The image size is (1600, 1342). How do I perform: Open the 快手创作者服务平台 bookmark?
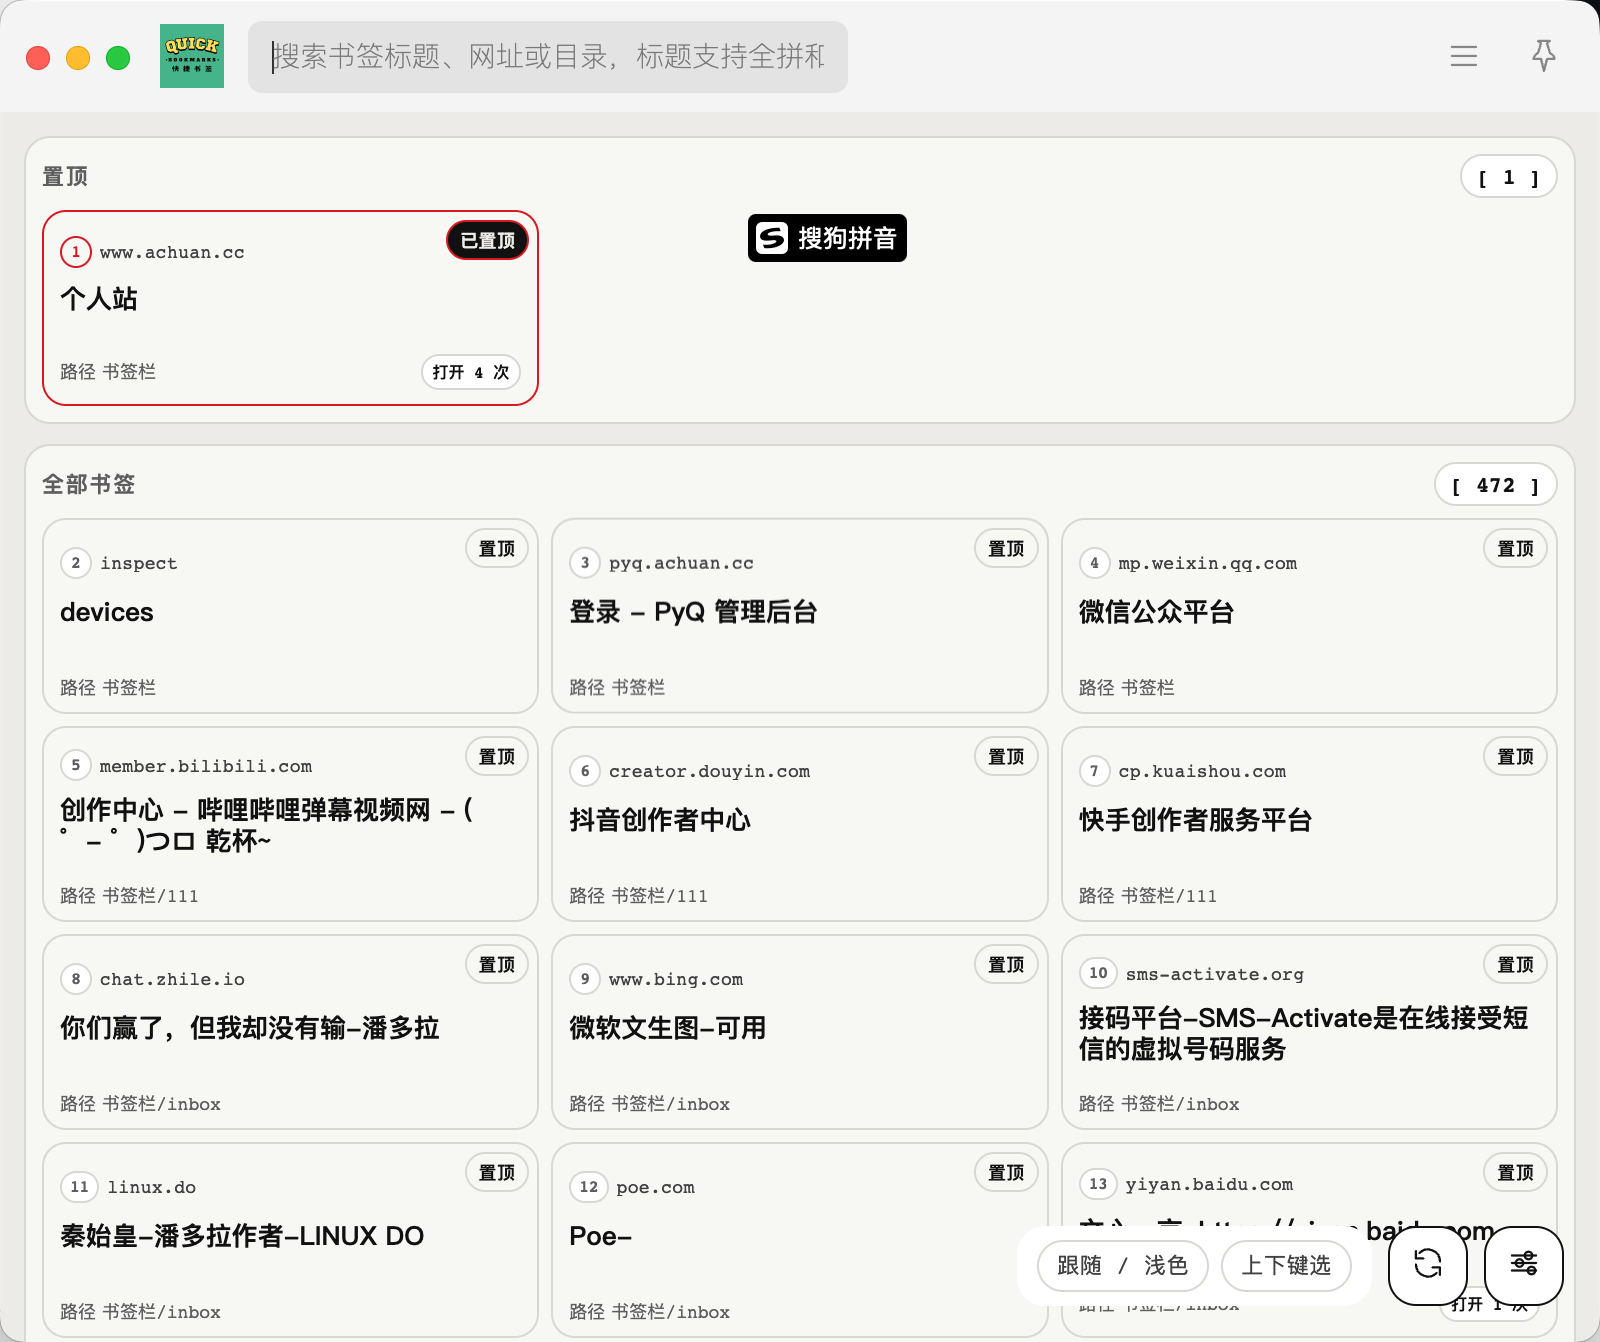coord(1195,820)
